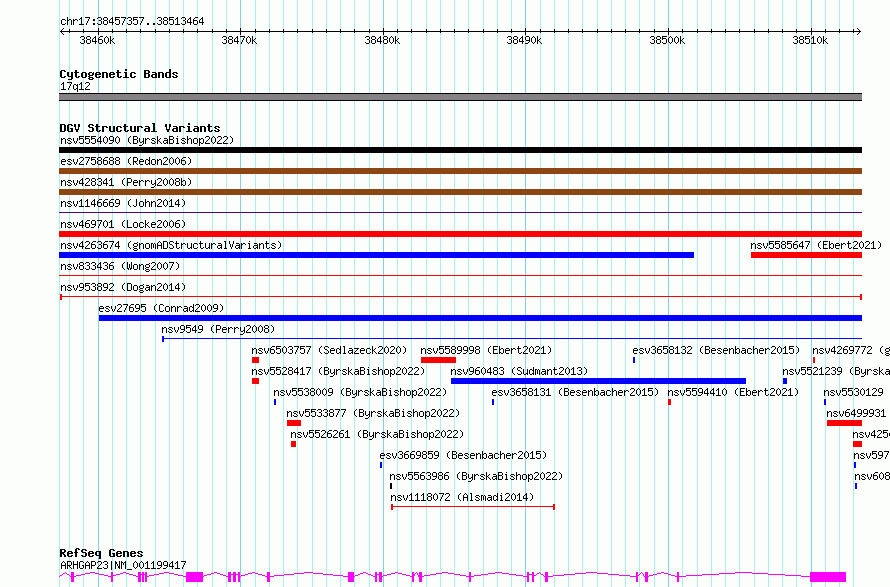Select the nsv5526261 (ByrskaBishop2022) label
The height and width of the screenshot is (587, 890).
377,434
